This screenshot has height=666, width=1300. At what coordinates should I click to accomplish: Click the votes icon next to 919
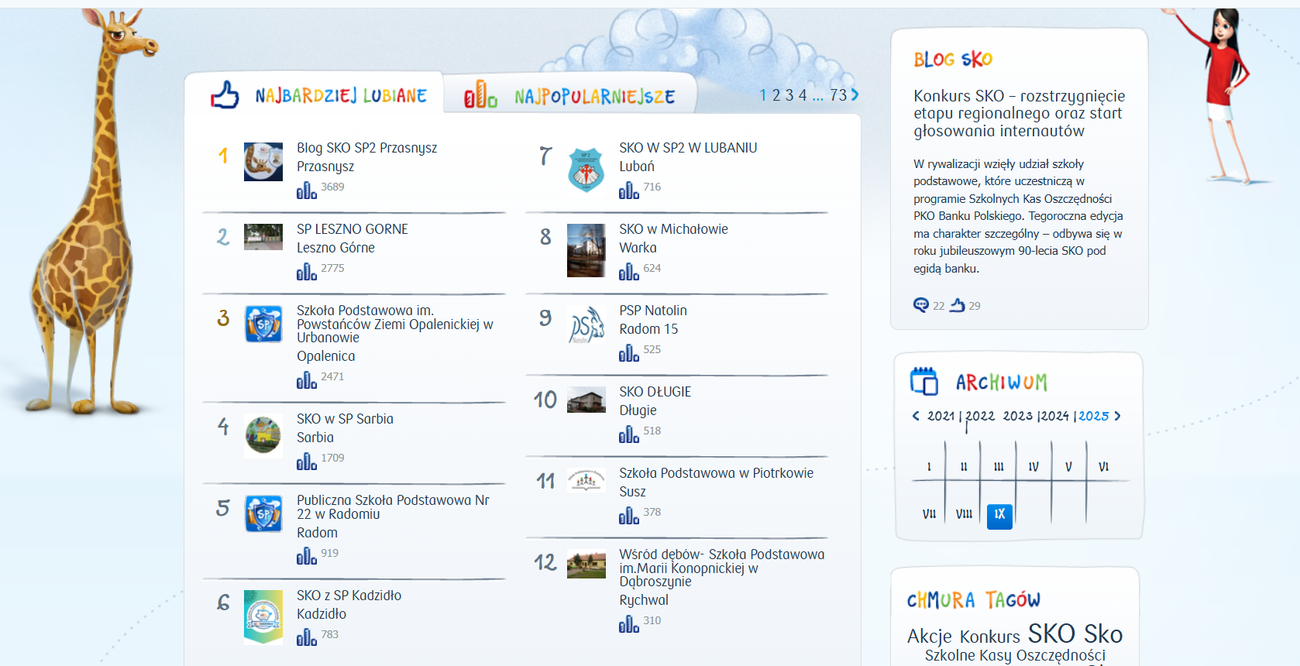[307, 556]
